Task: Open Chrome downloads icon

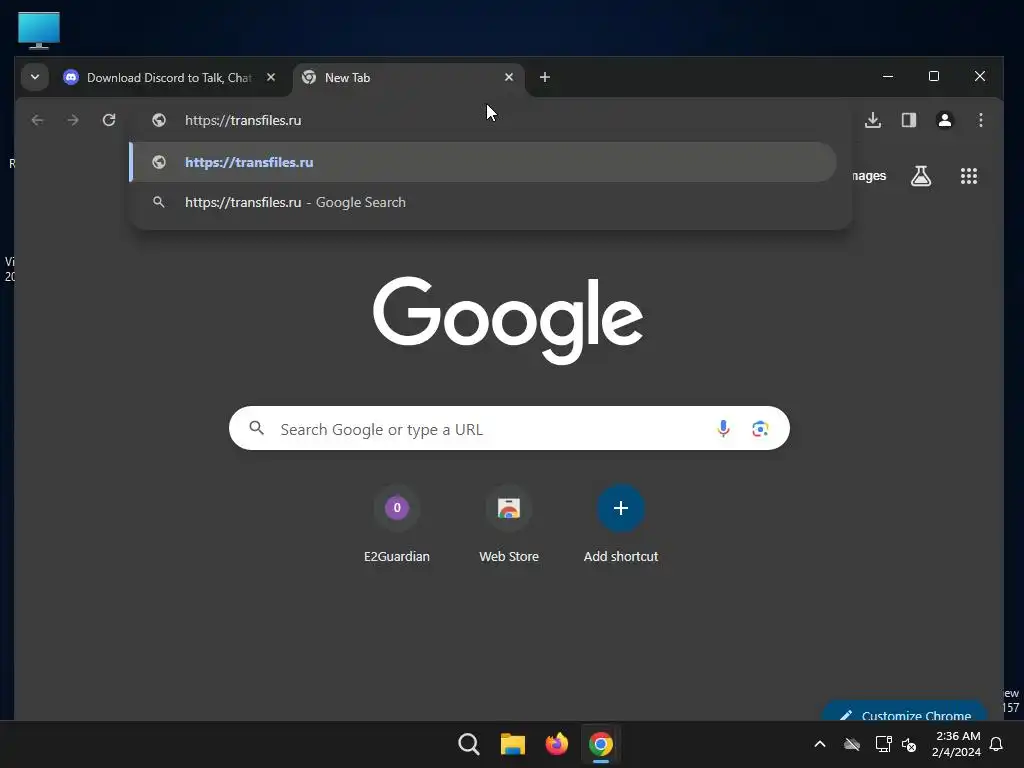Action: coord(873,120)
